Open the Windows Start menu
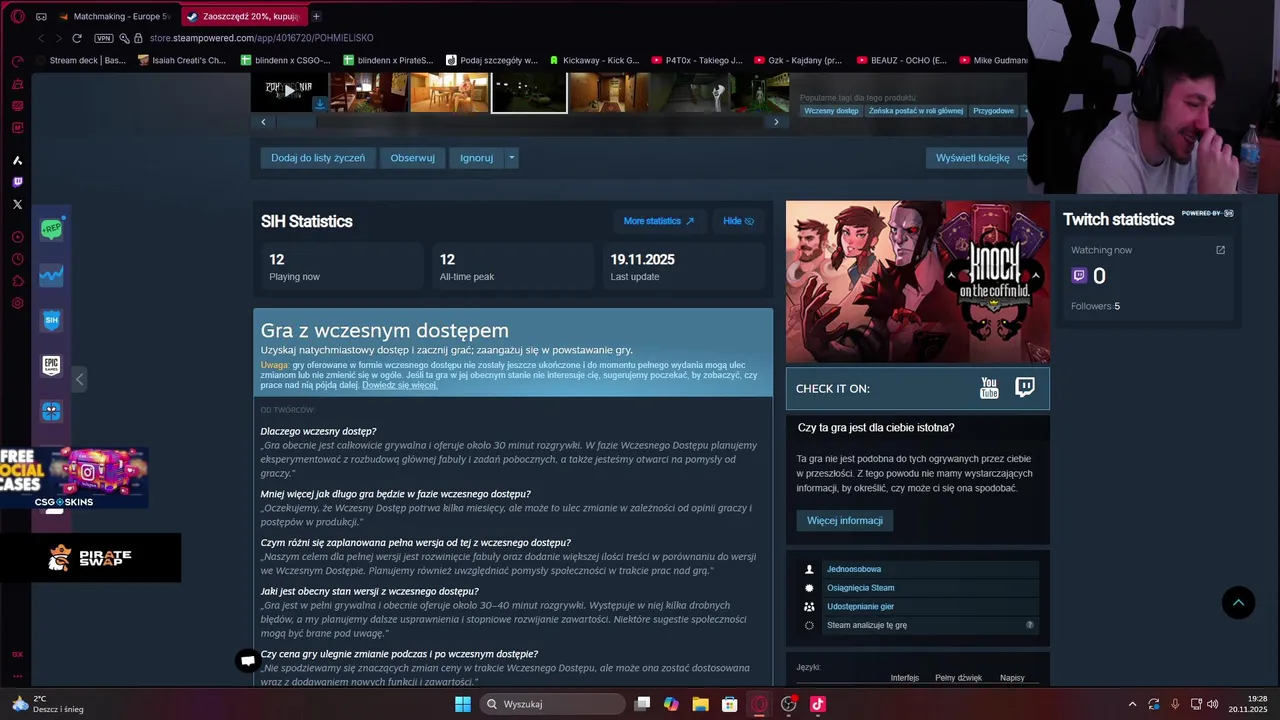Viewport: 1280px width, 720px height. pos(463,704)
